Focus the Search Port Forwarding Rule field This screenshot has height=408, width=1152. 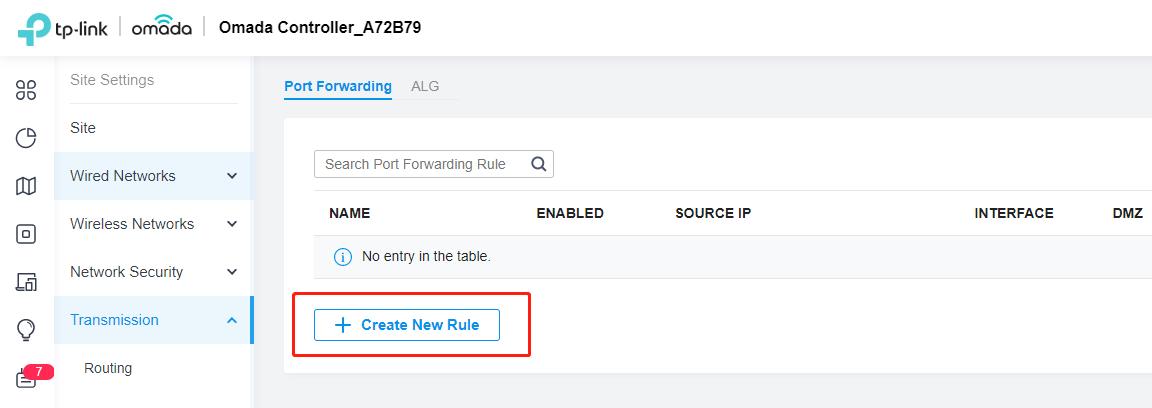pos(420,164)
